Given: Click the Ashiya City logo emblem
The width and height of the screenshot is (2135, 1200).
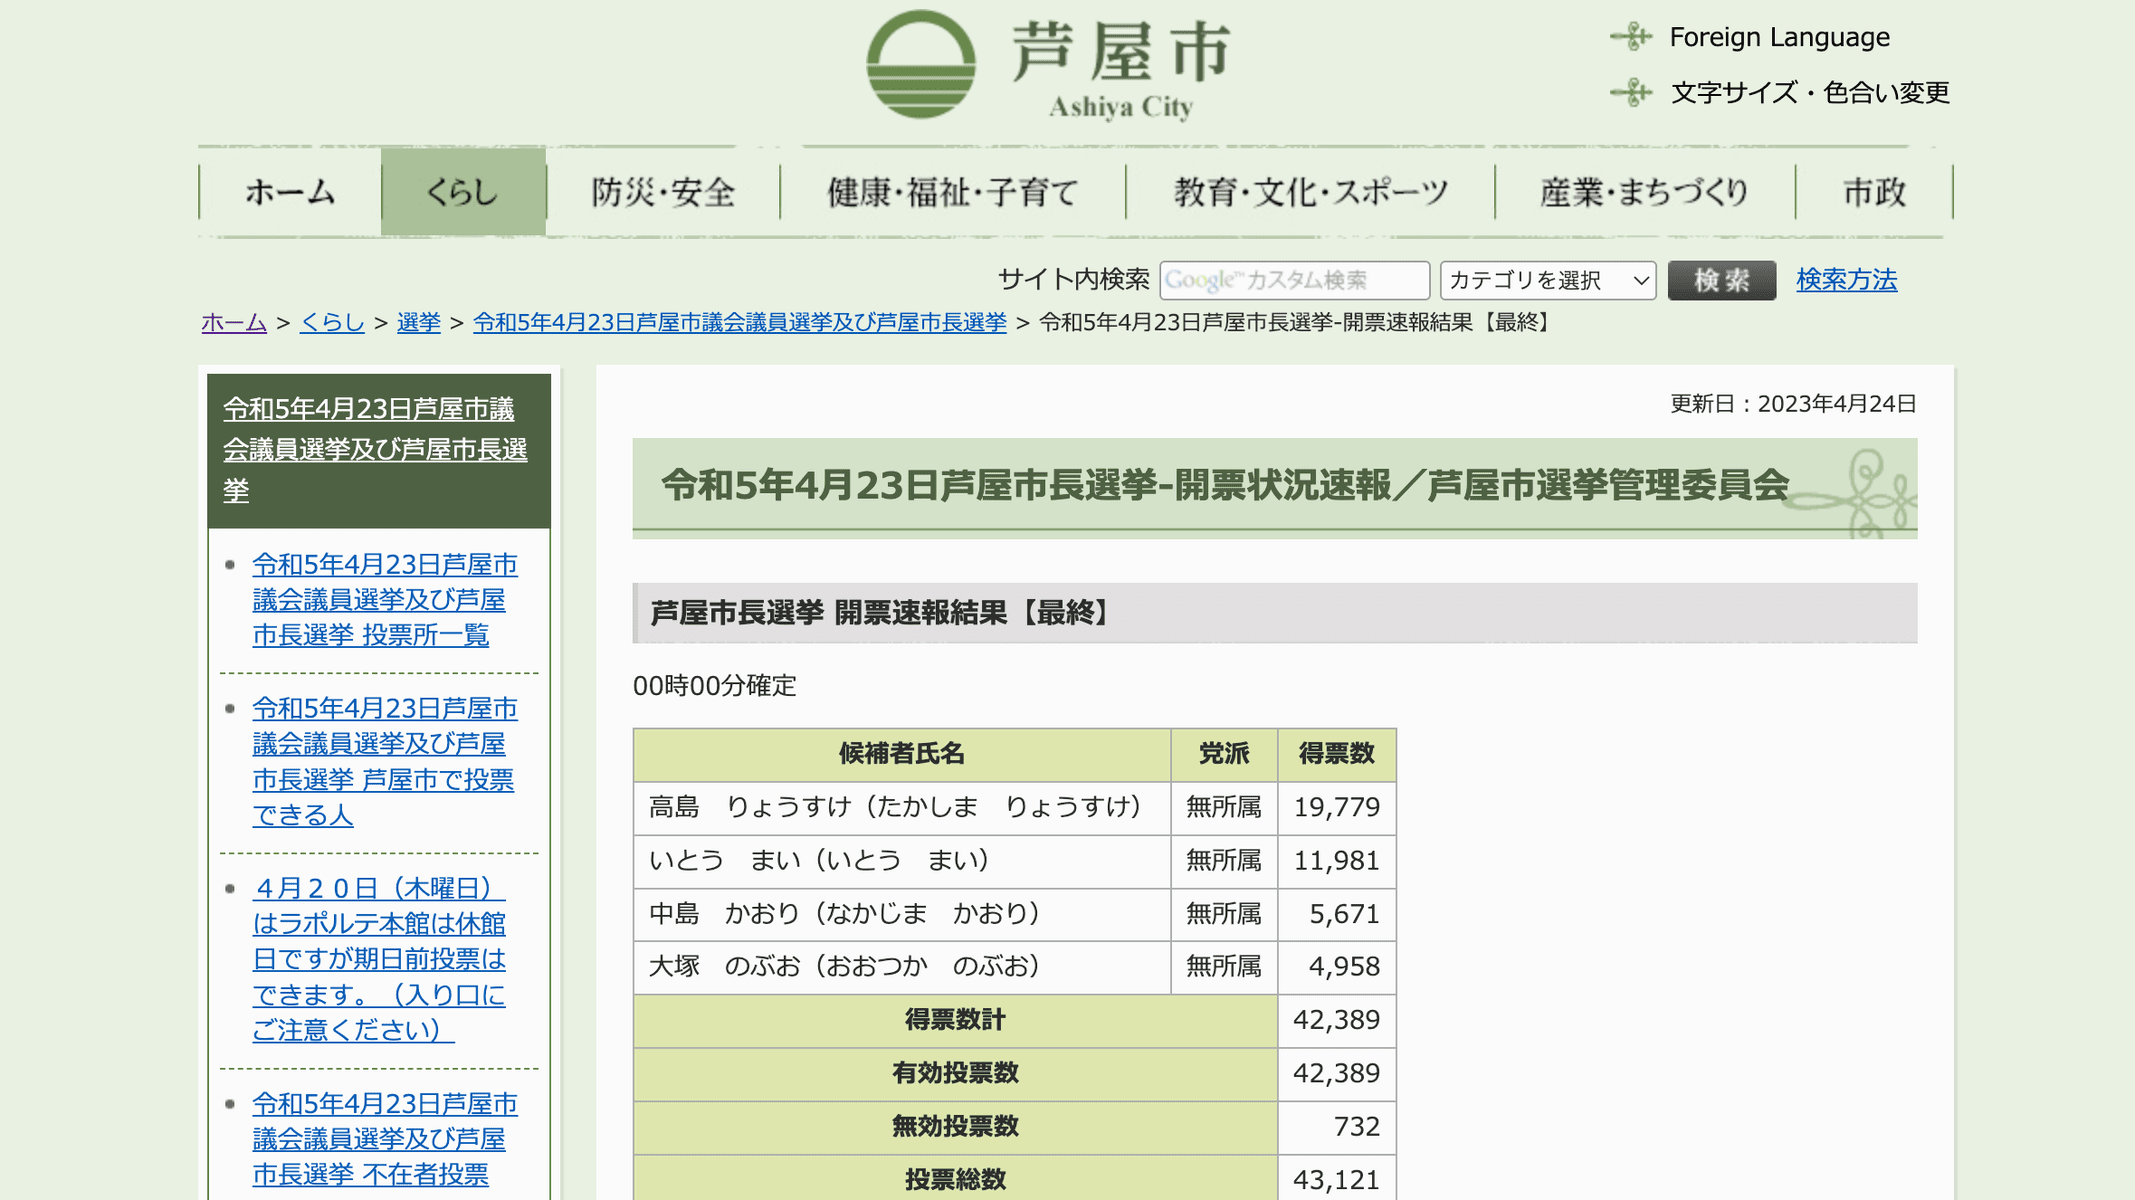Looking at the screenshot, I should coord(920,64).
